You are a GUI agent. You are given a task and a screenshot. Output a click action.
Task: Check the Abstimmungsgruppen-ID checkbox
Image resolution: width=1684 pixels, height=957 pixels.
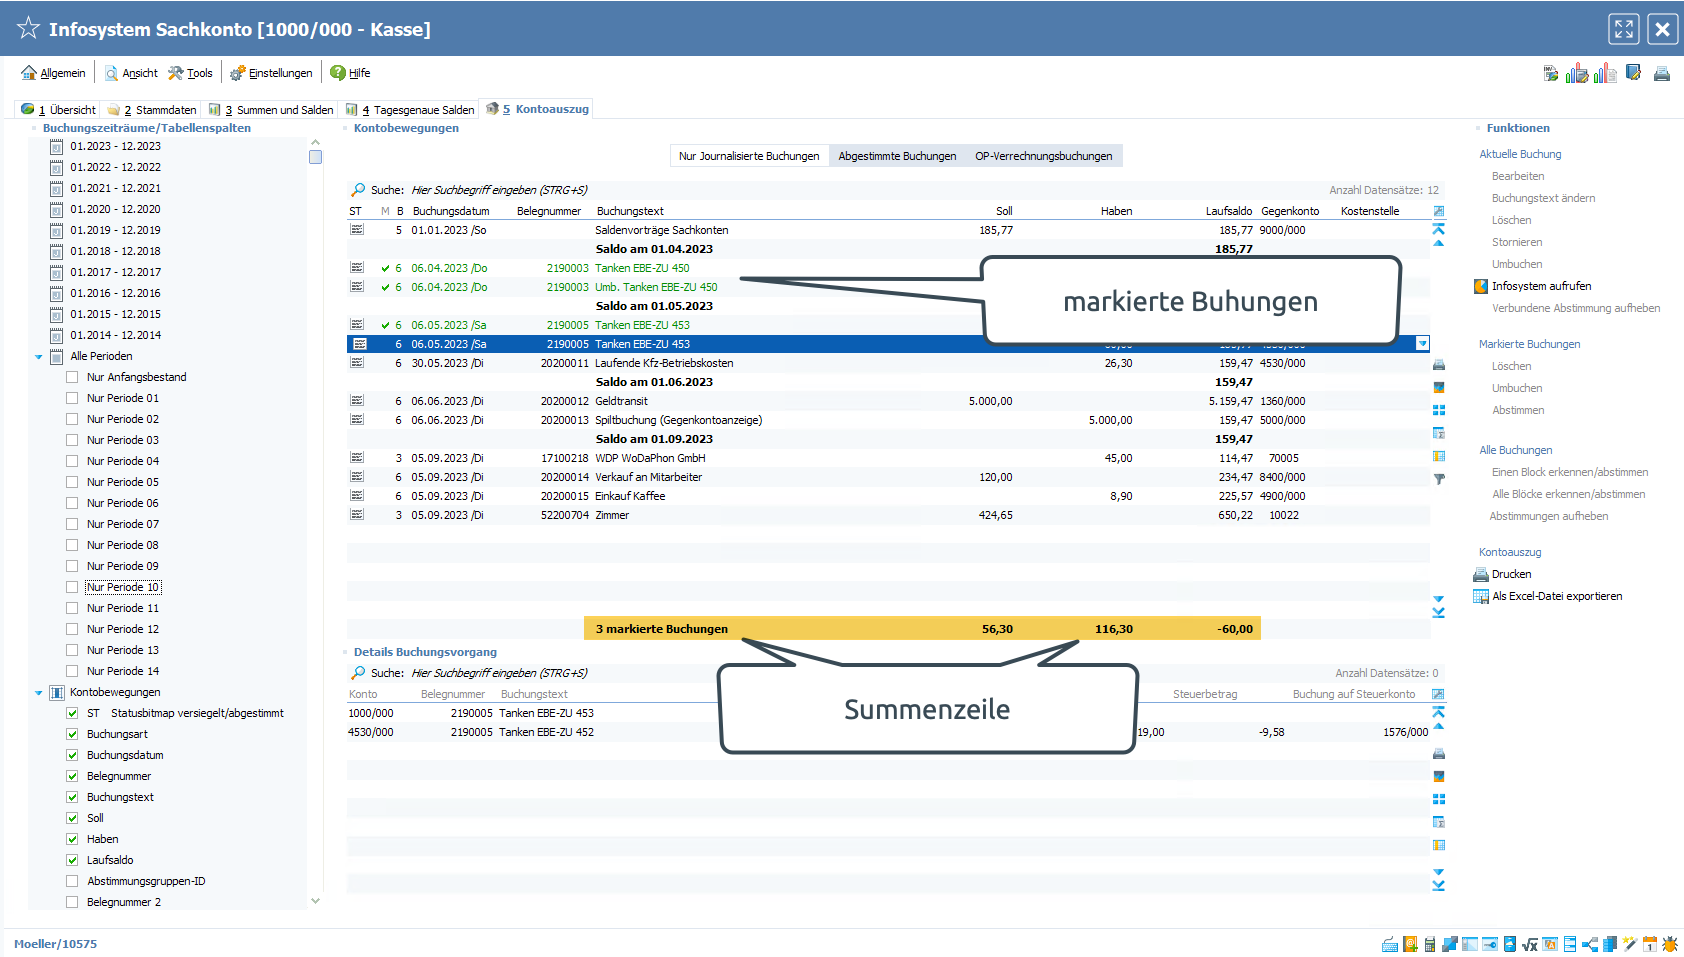[72, 881]
